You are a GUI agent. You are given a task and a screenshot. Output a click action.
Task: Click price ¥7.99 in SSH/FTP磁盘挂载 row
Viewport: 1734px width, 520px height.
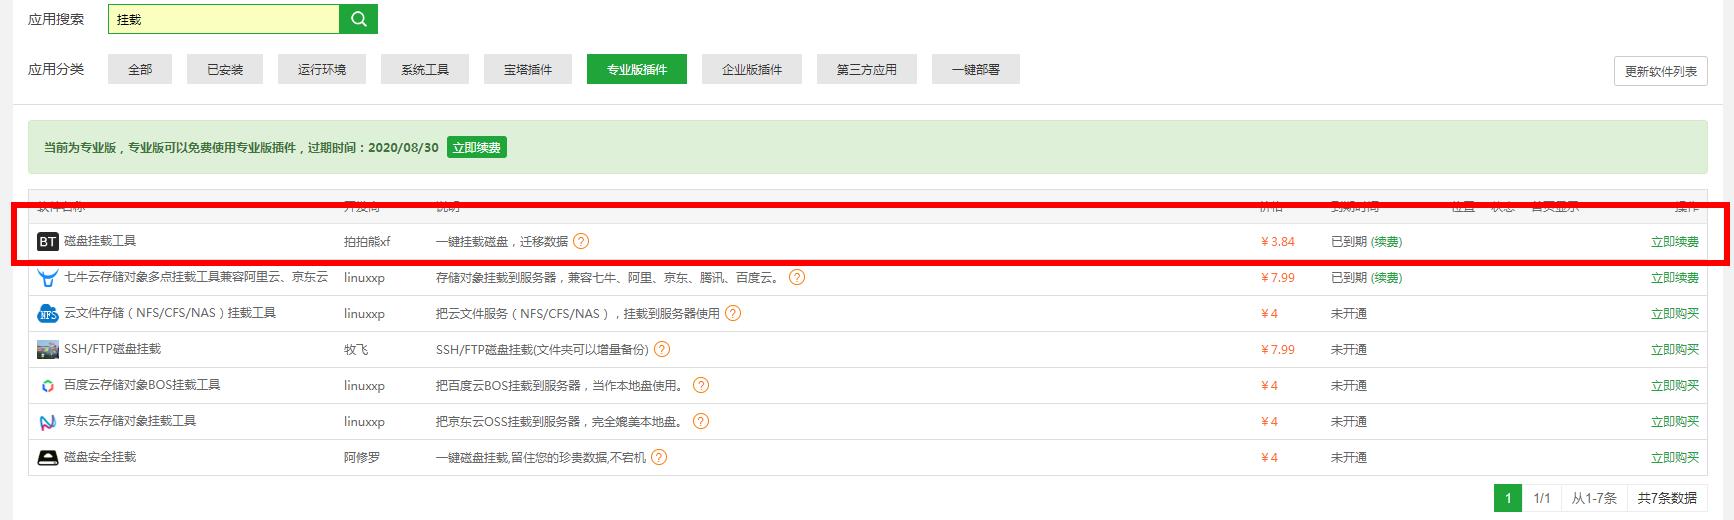click(x=1278, y=349)
